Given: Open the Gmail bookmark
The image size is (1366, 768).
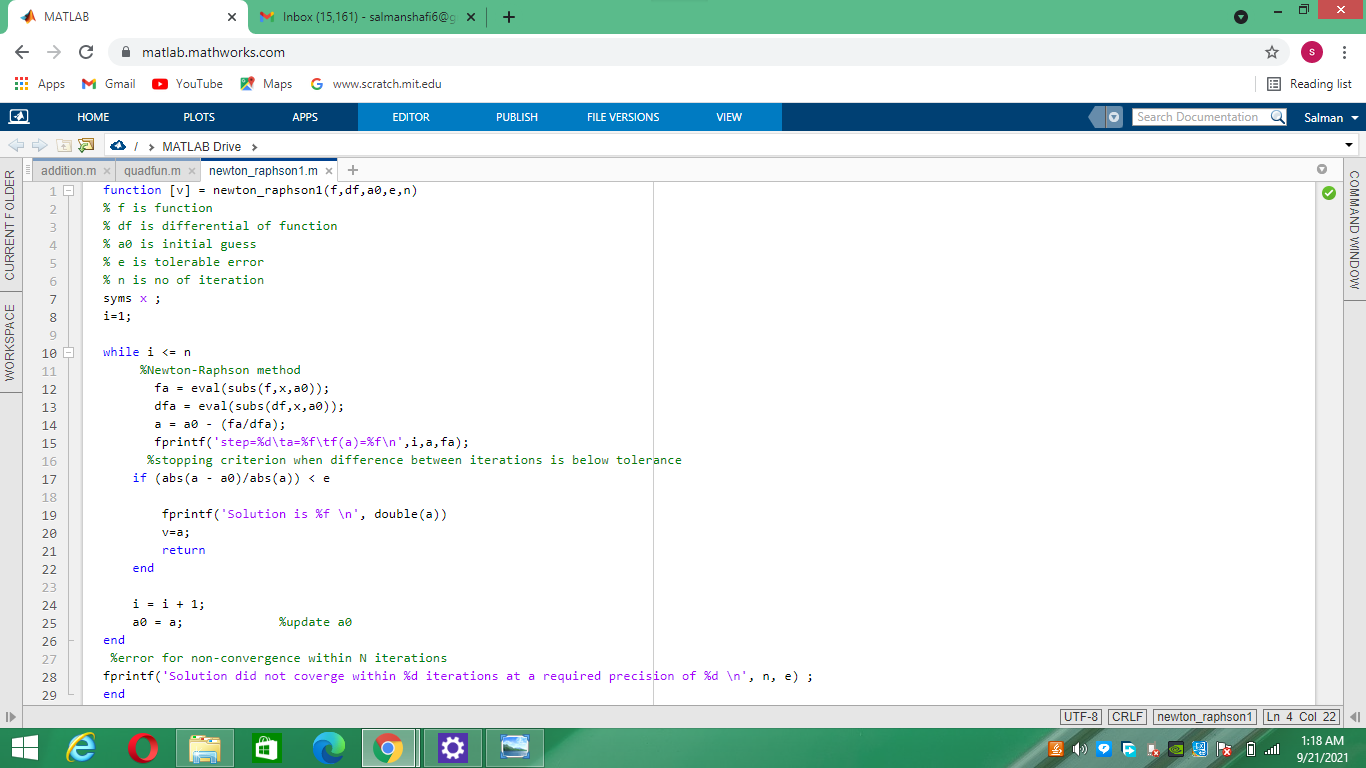Looking at the screenshot, I should pyautogui.click(x=108, y=84).
